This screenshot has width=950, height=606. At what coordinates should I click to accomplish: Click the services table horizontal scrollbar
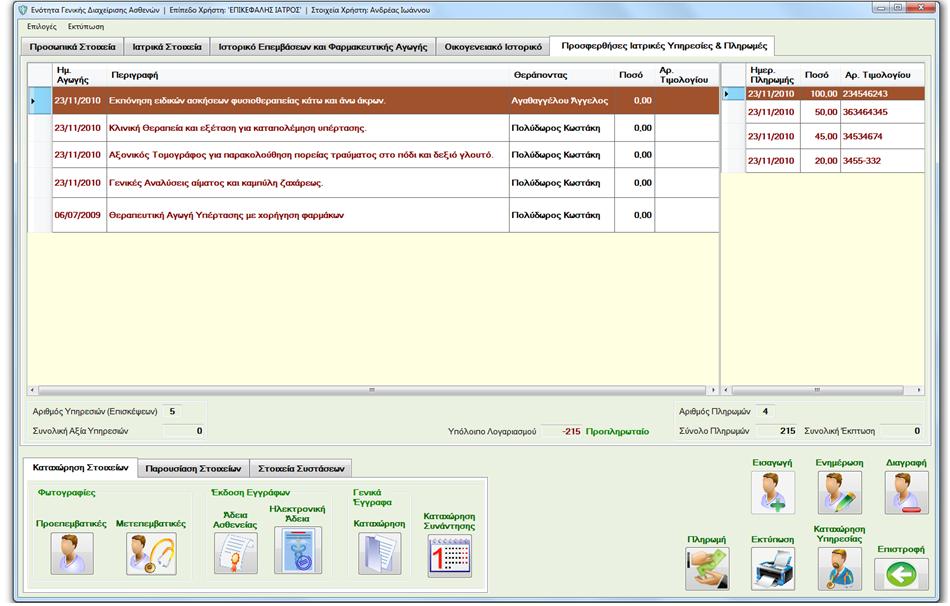click(372, 389)
